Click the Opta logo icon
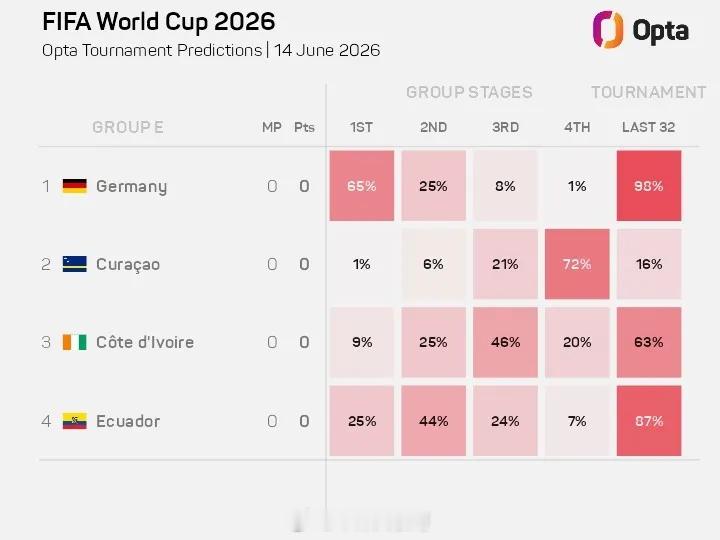The height and width of the screenshot is (540, 720). click(x=608, y=30)
